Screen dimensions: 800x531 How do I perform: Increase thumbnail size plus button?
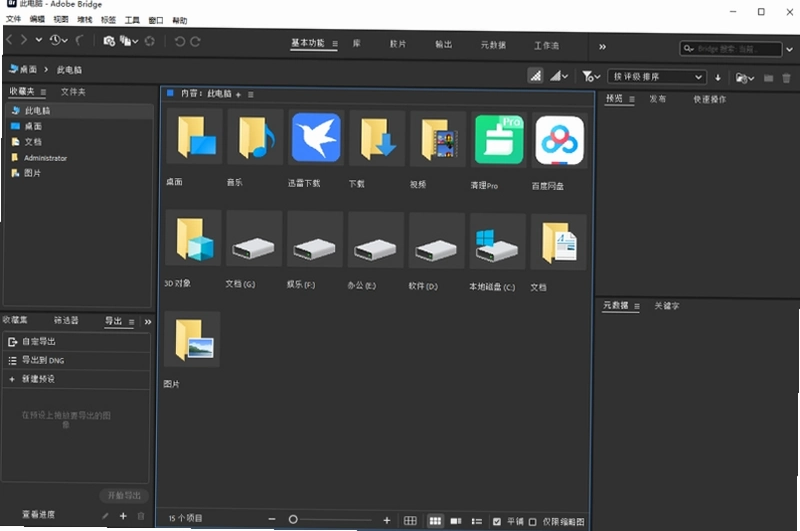point(386,520)
